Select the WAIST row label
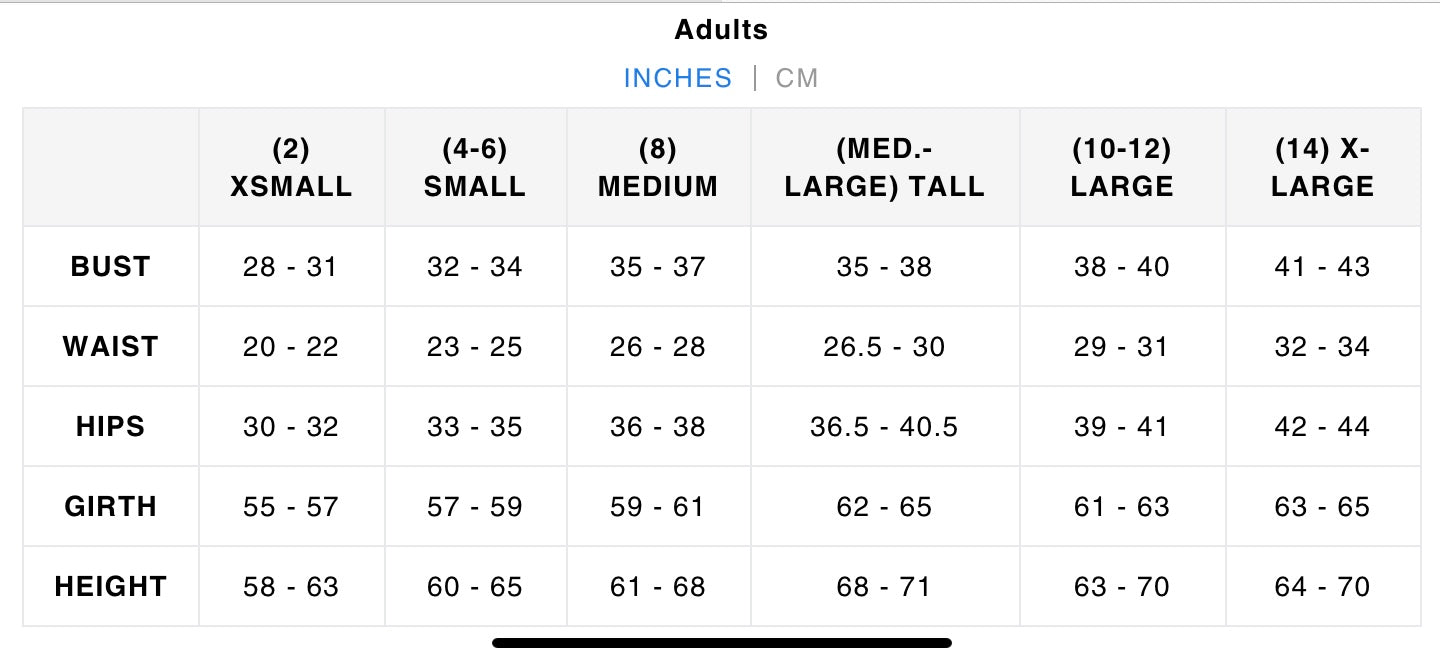Image resolution: width=1440 pixels, height=664 pixels. point(110,347)
